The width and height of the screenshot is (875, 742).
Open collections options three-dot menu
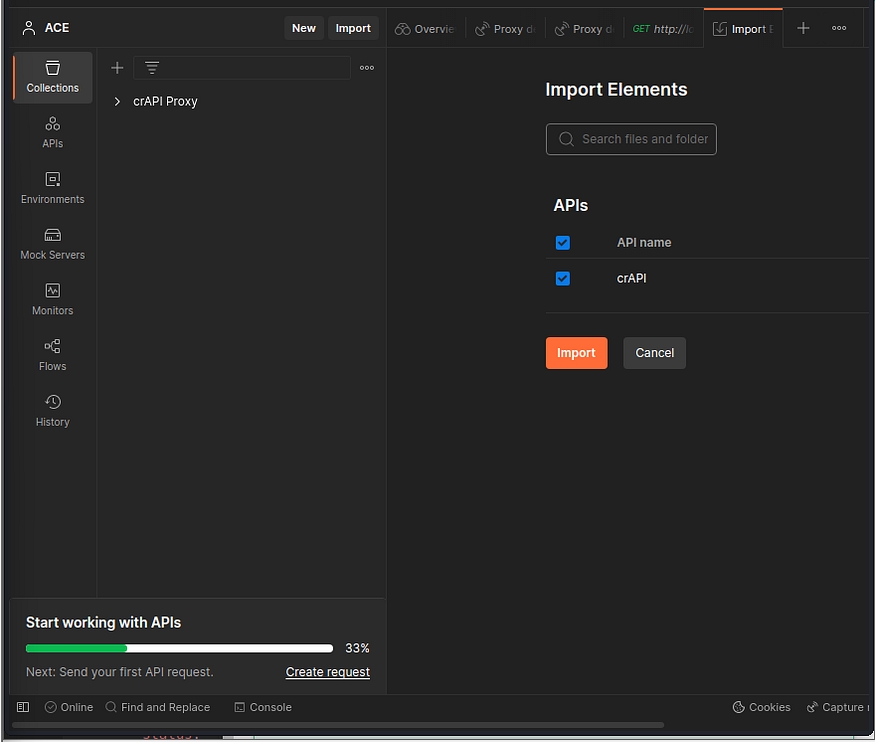click(x=367, y=68)
